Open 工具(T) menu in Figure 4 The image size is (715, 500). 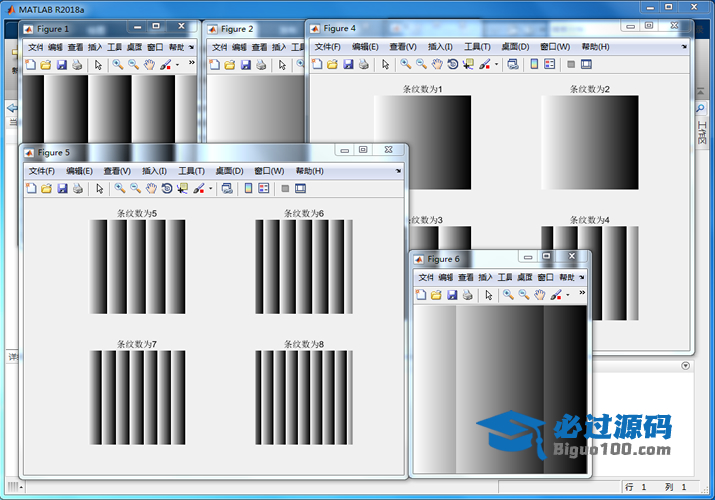pos(477,47)
